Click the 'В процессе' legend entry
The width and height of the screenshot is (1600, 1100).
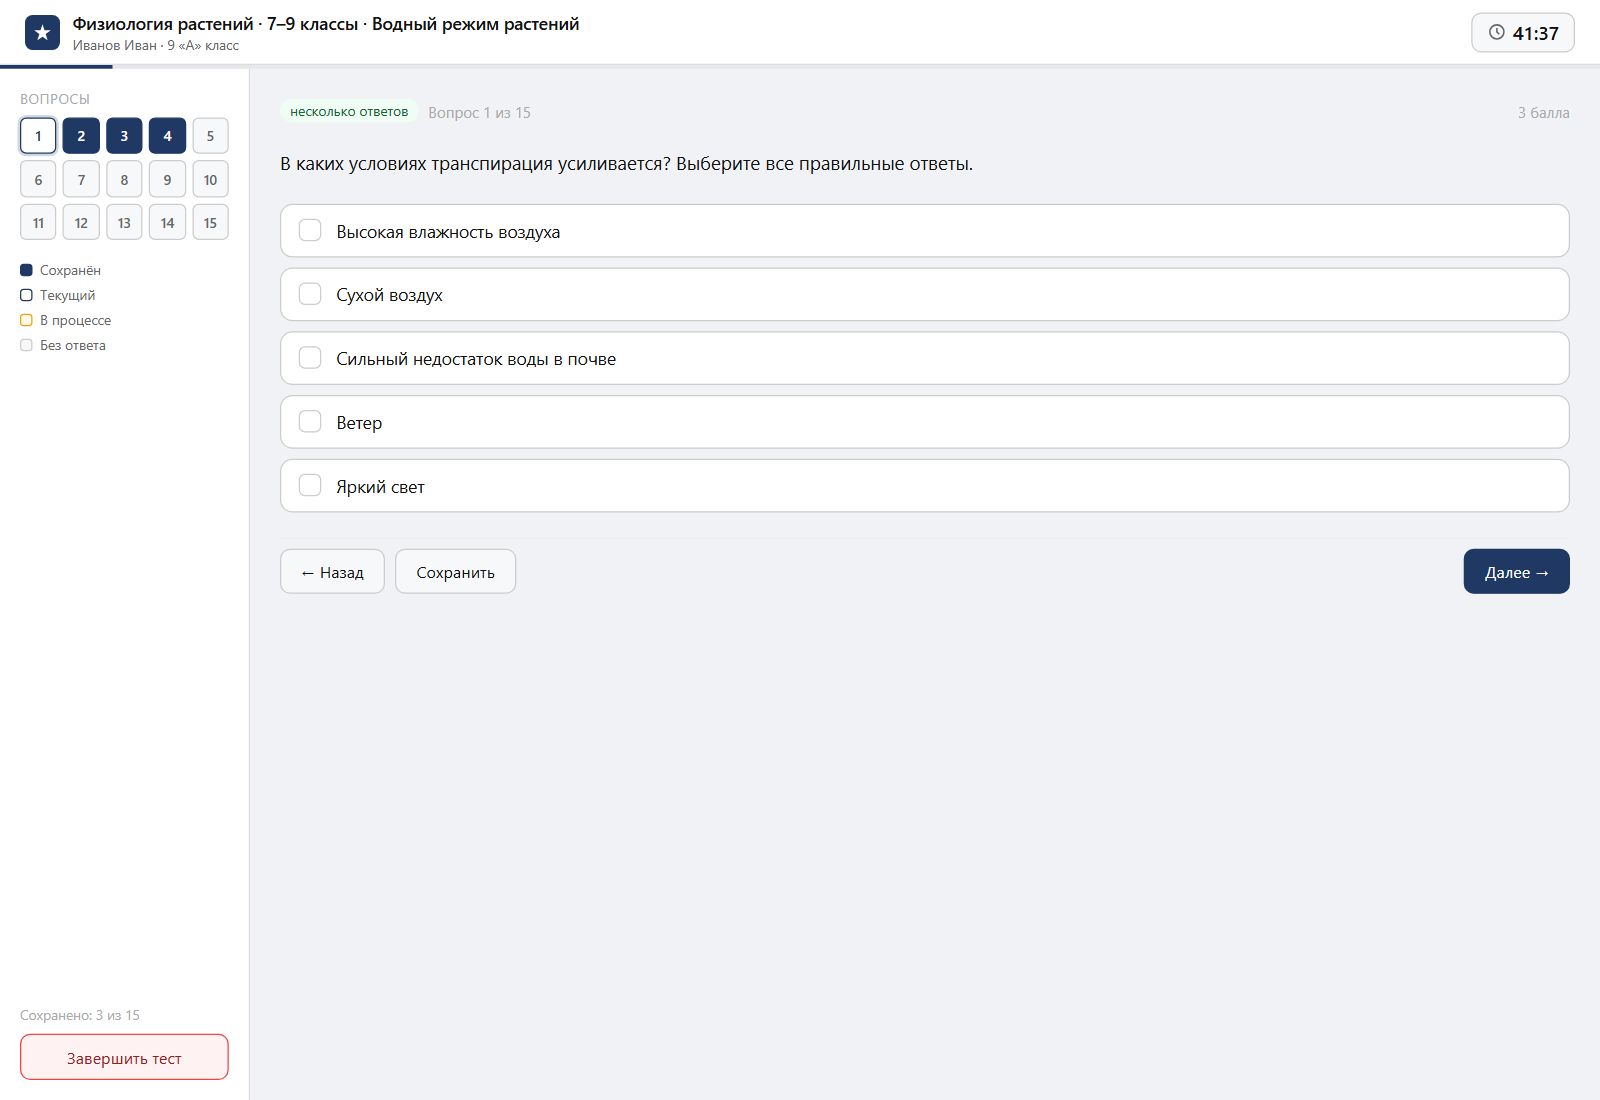click(x=66, y=320)
